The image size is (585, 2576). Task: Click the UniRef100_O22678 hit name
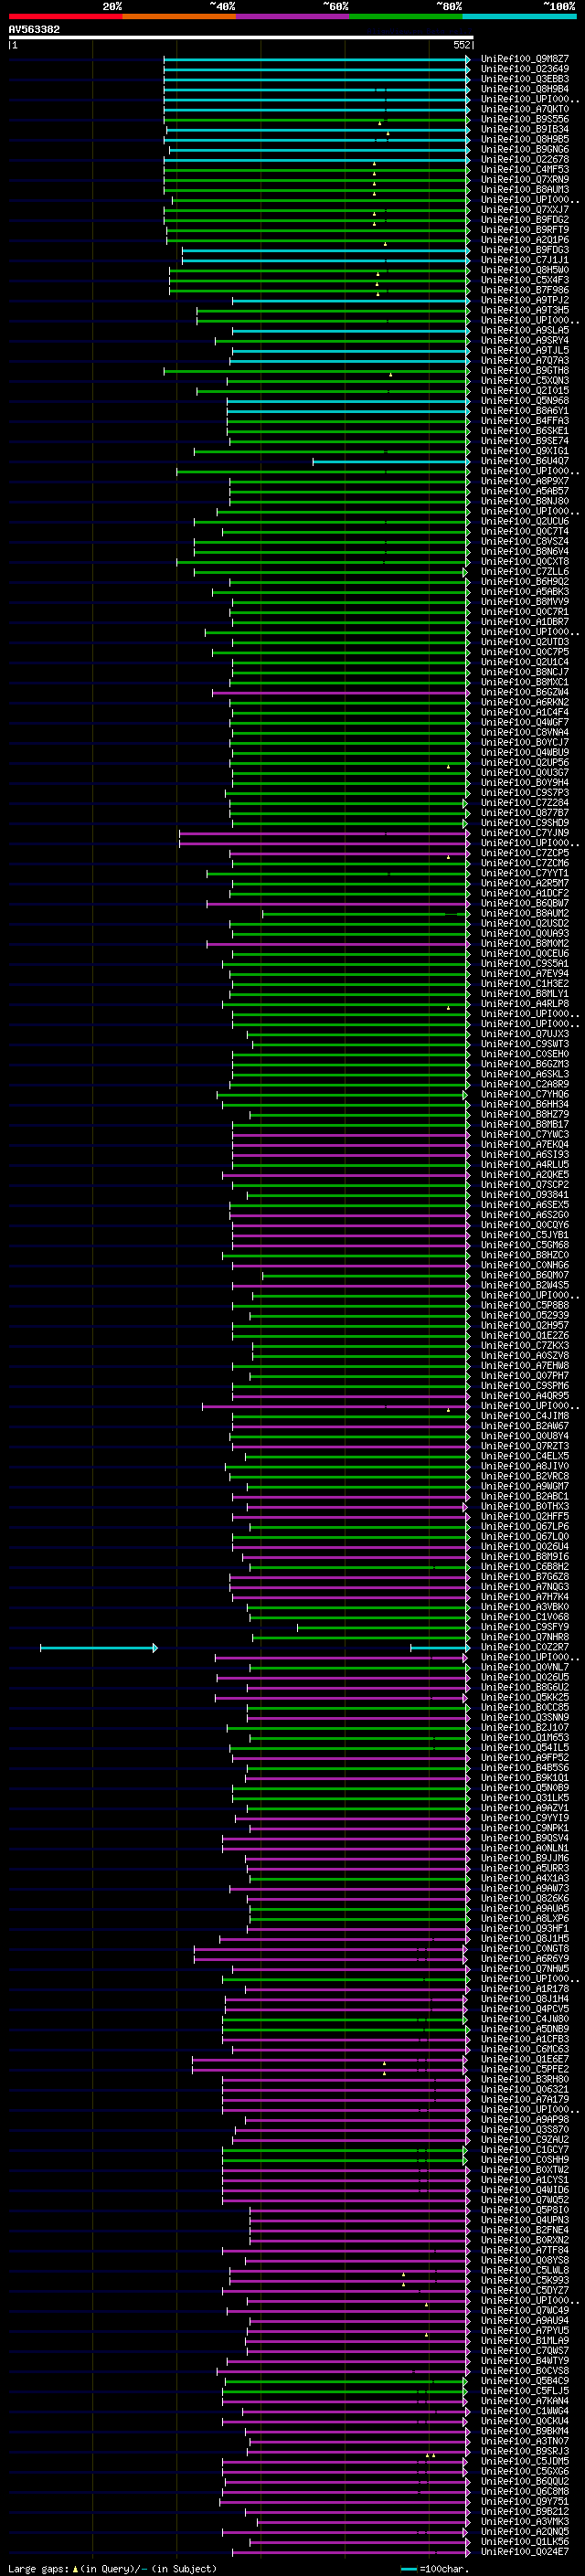coord(525,160)
